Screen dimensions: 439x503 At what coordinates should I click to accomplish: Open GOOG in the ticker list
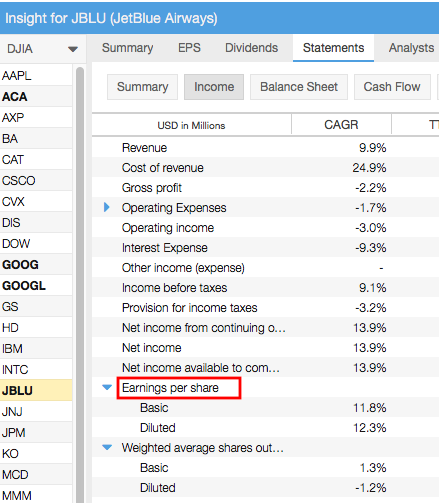(36, 265)
